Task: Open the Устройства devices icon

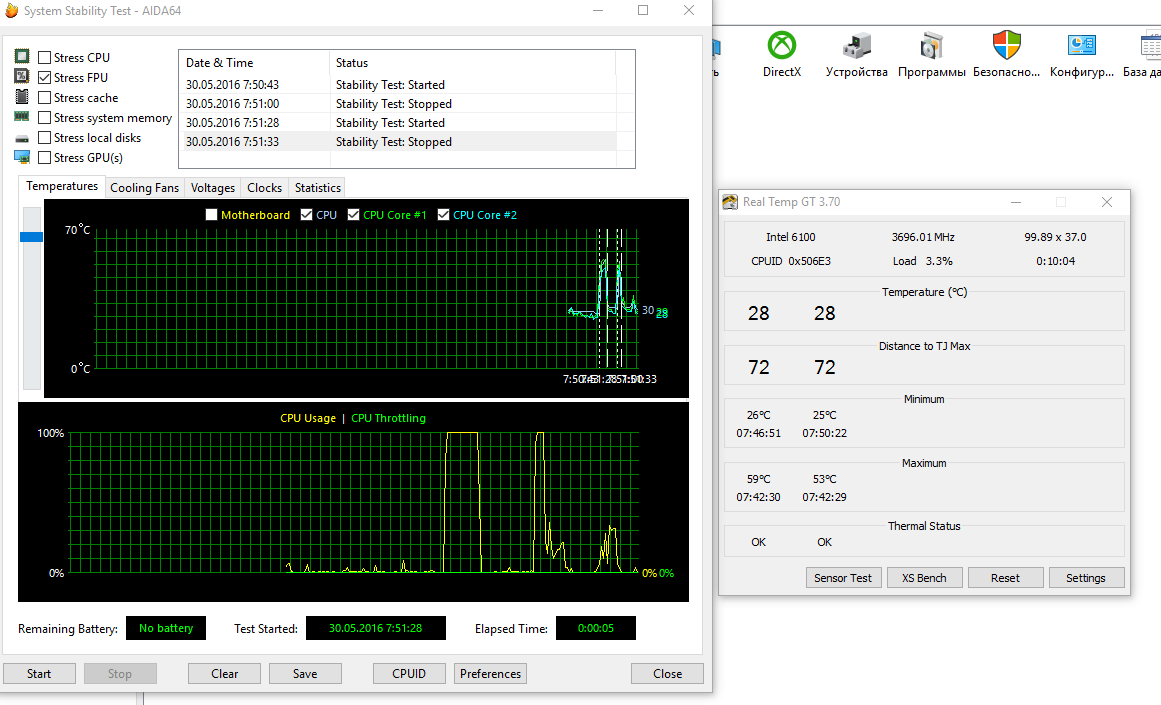Action: (x=857, y=45)
